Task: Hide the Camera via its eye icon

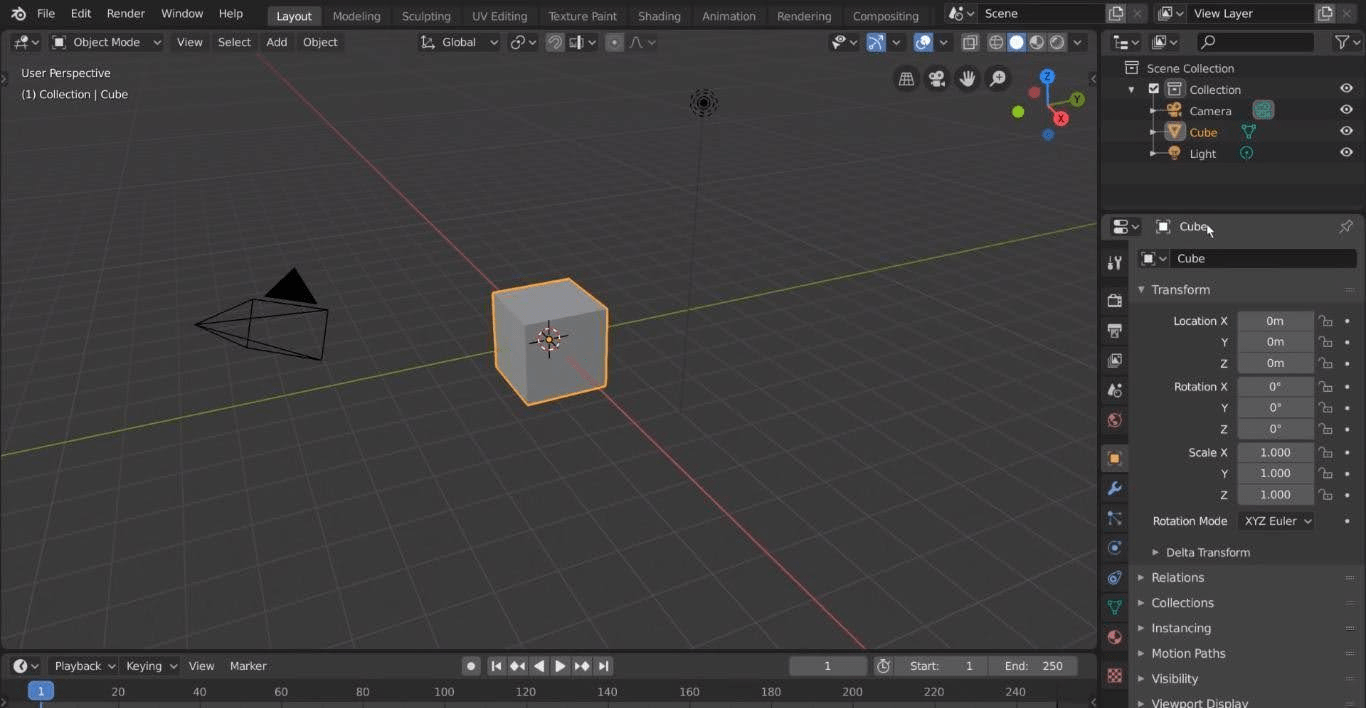Action: pos(1346,110)
